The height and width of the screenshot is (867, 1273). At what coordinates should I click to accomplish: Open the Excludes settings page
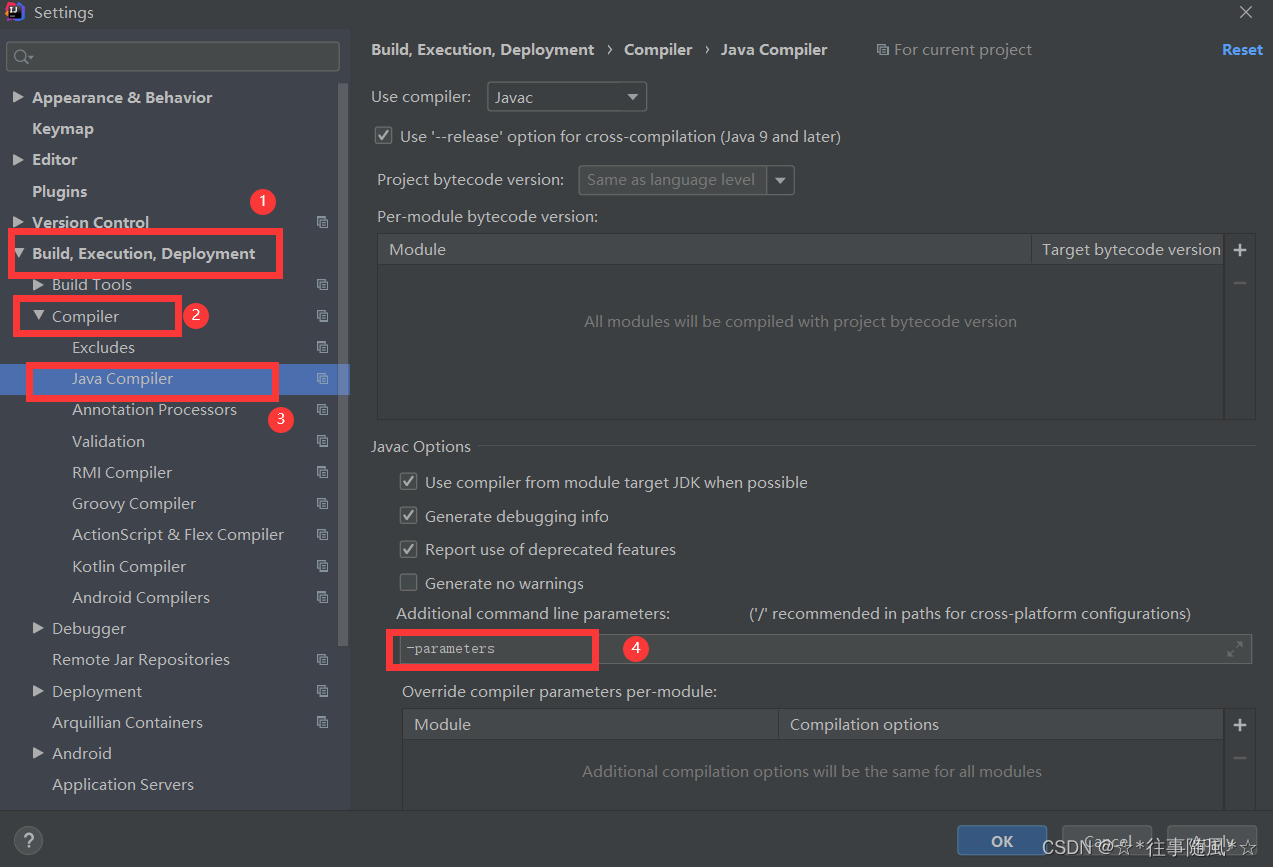pos(103,347)
